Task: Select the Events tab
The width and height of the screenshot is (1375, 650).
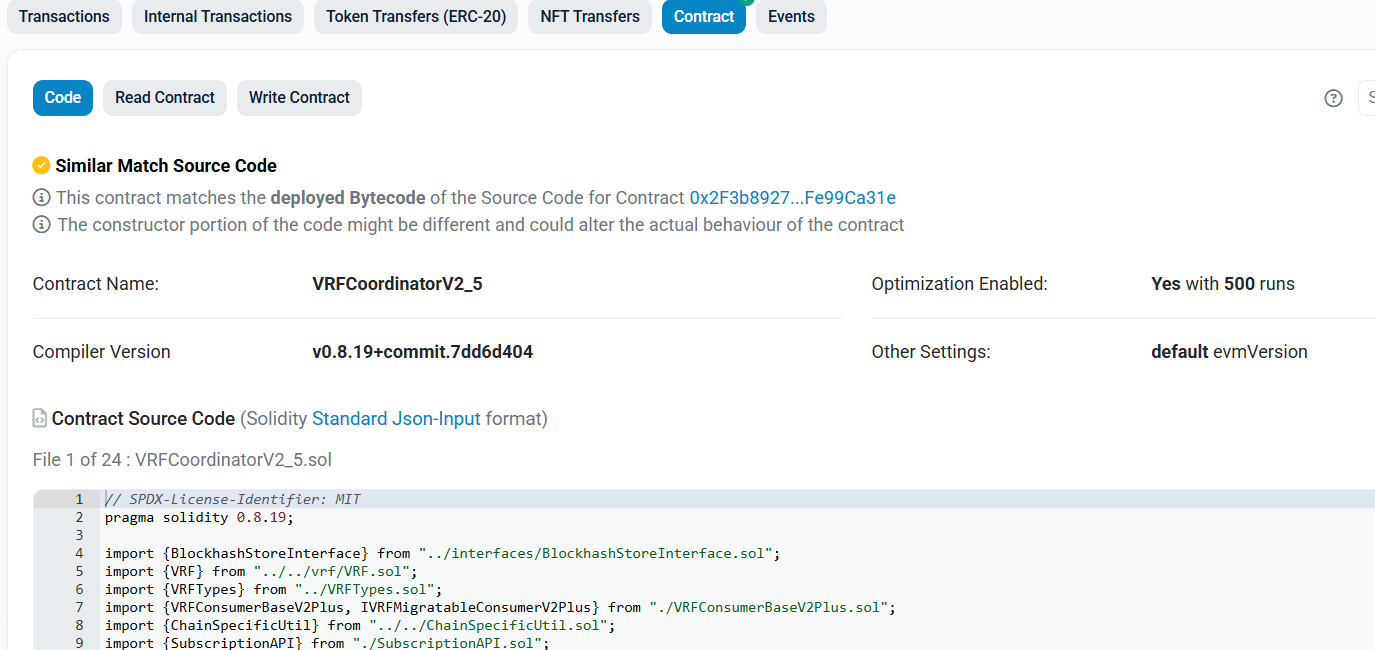Action: click(791, 17)
